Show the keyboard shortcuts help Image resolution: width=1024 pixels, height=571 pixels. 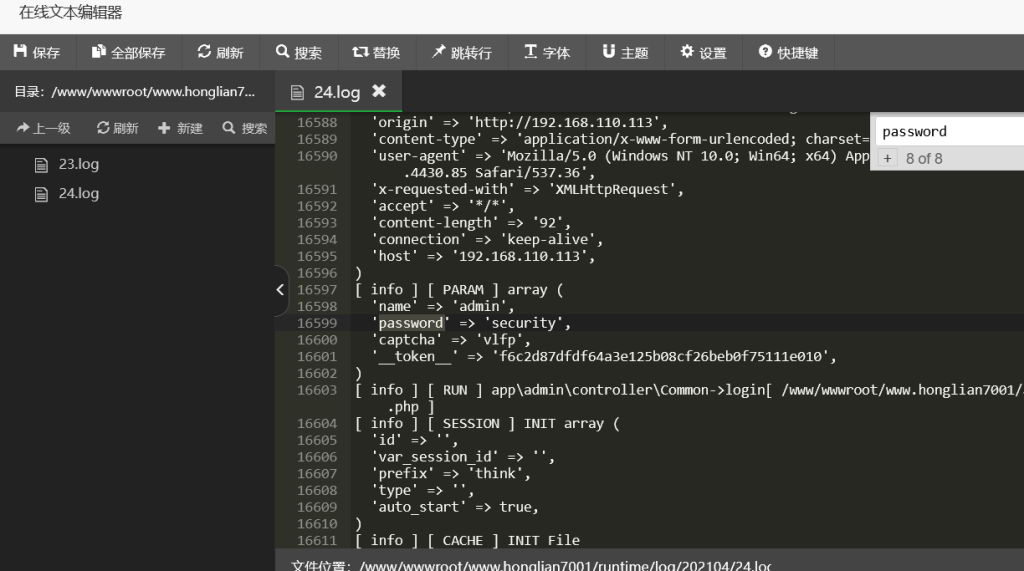788,52
